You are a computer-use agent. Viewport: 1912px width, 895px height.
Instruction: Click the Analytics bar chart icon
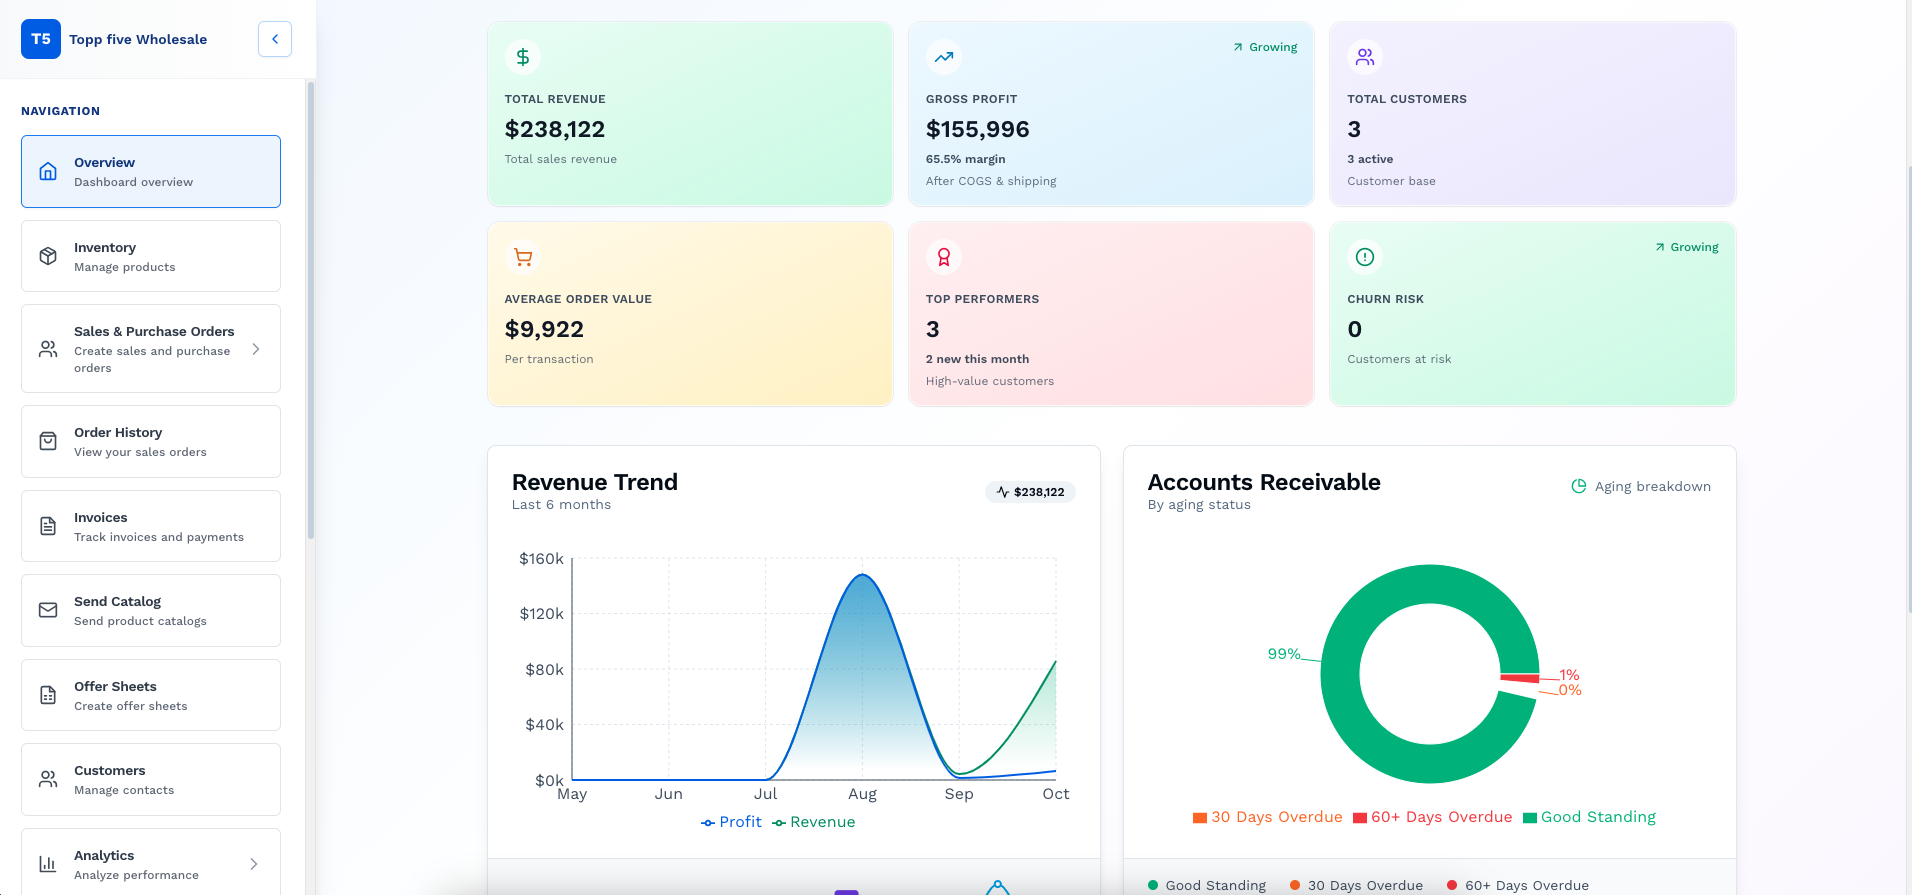pos(48,864)
